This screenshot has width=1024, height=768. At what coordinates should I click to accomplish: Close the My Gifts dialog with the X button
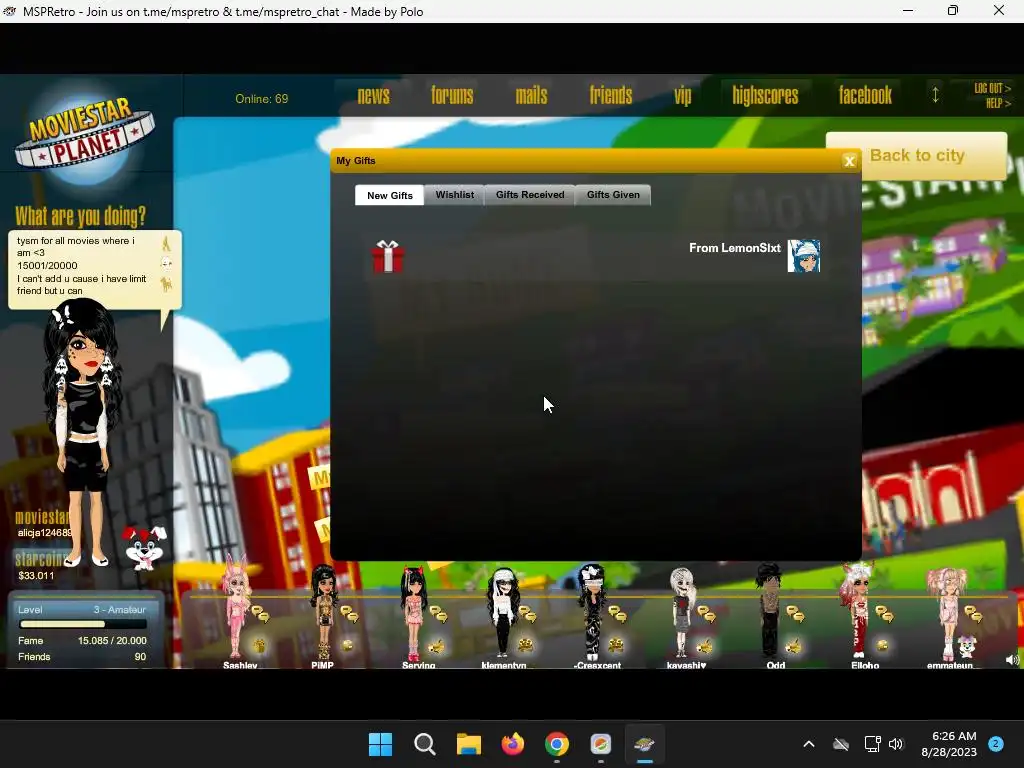tap(849, 161)
